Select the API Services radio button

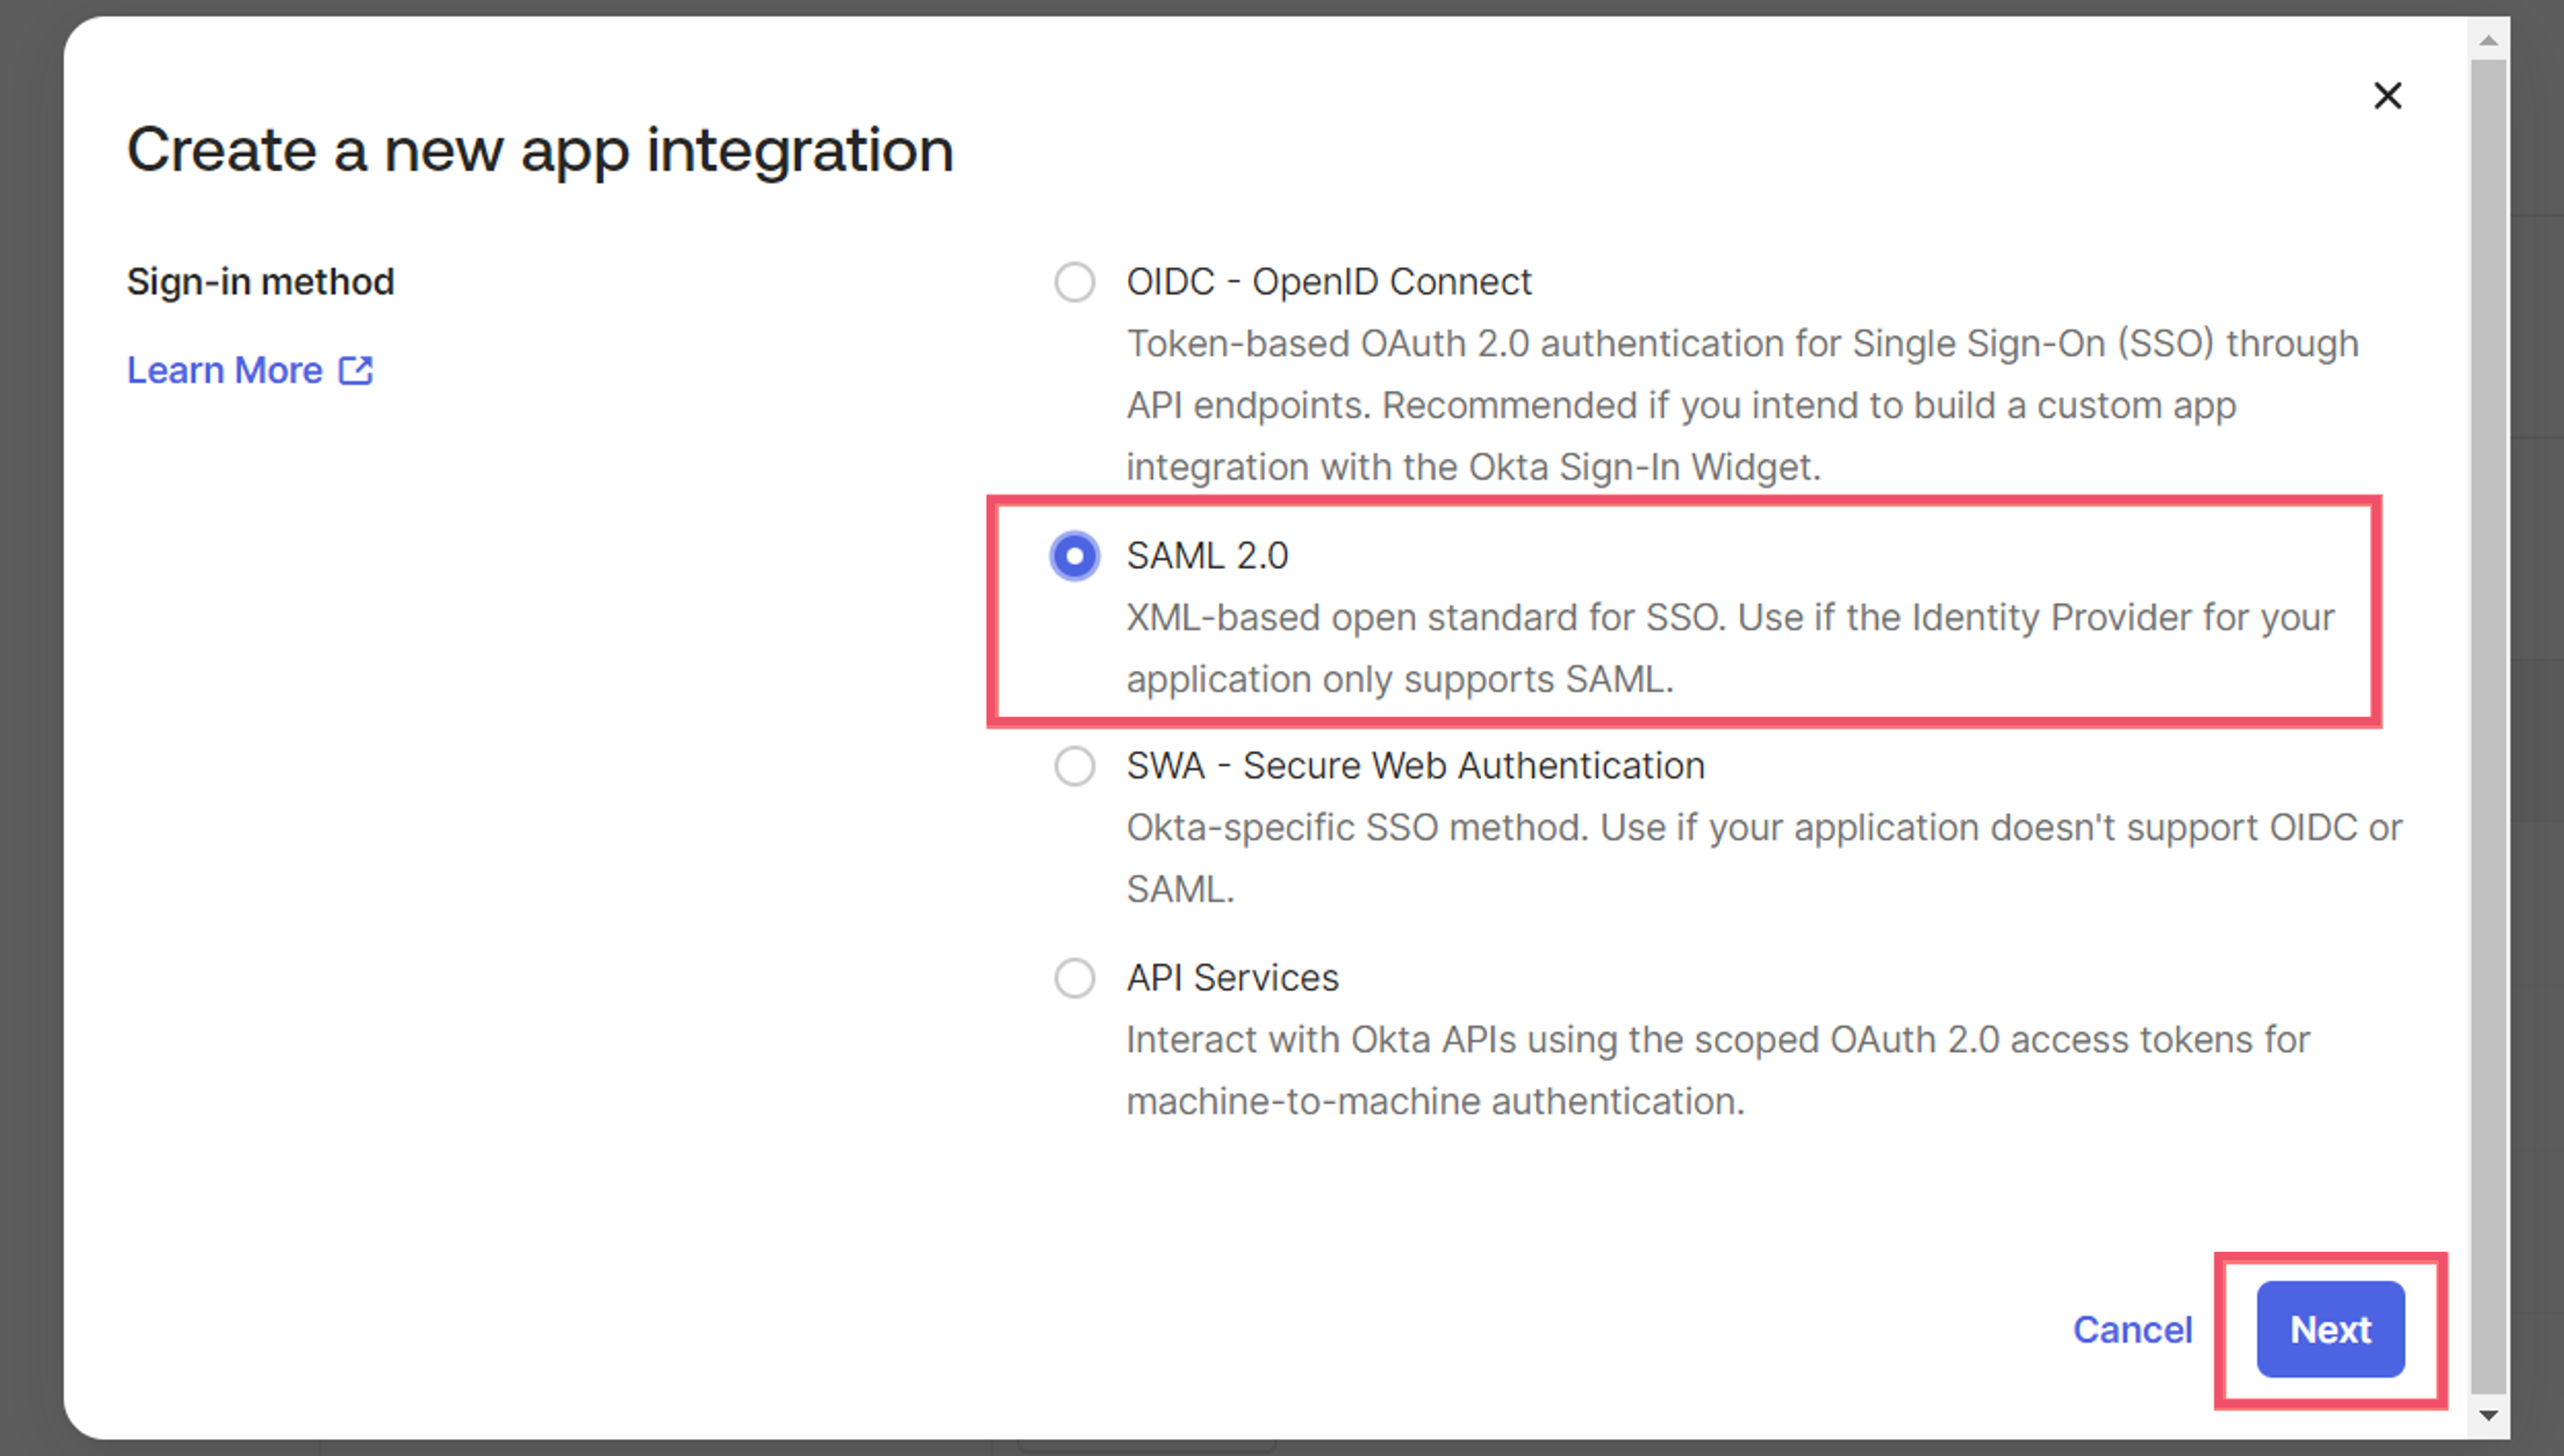[x=1074, y=978]
